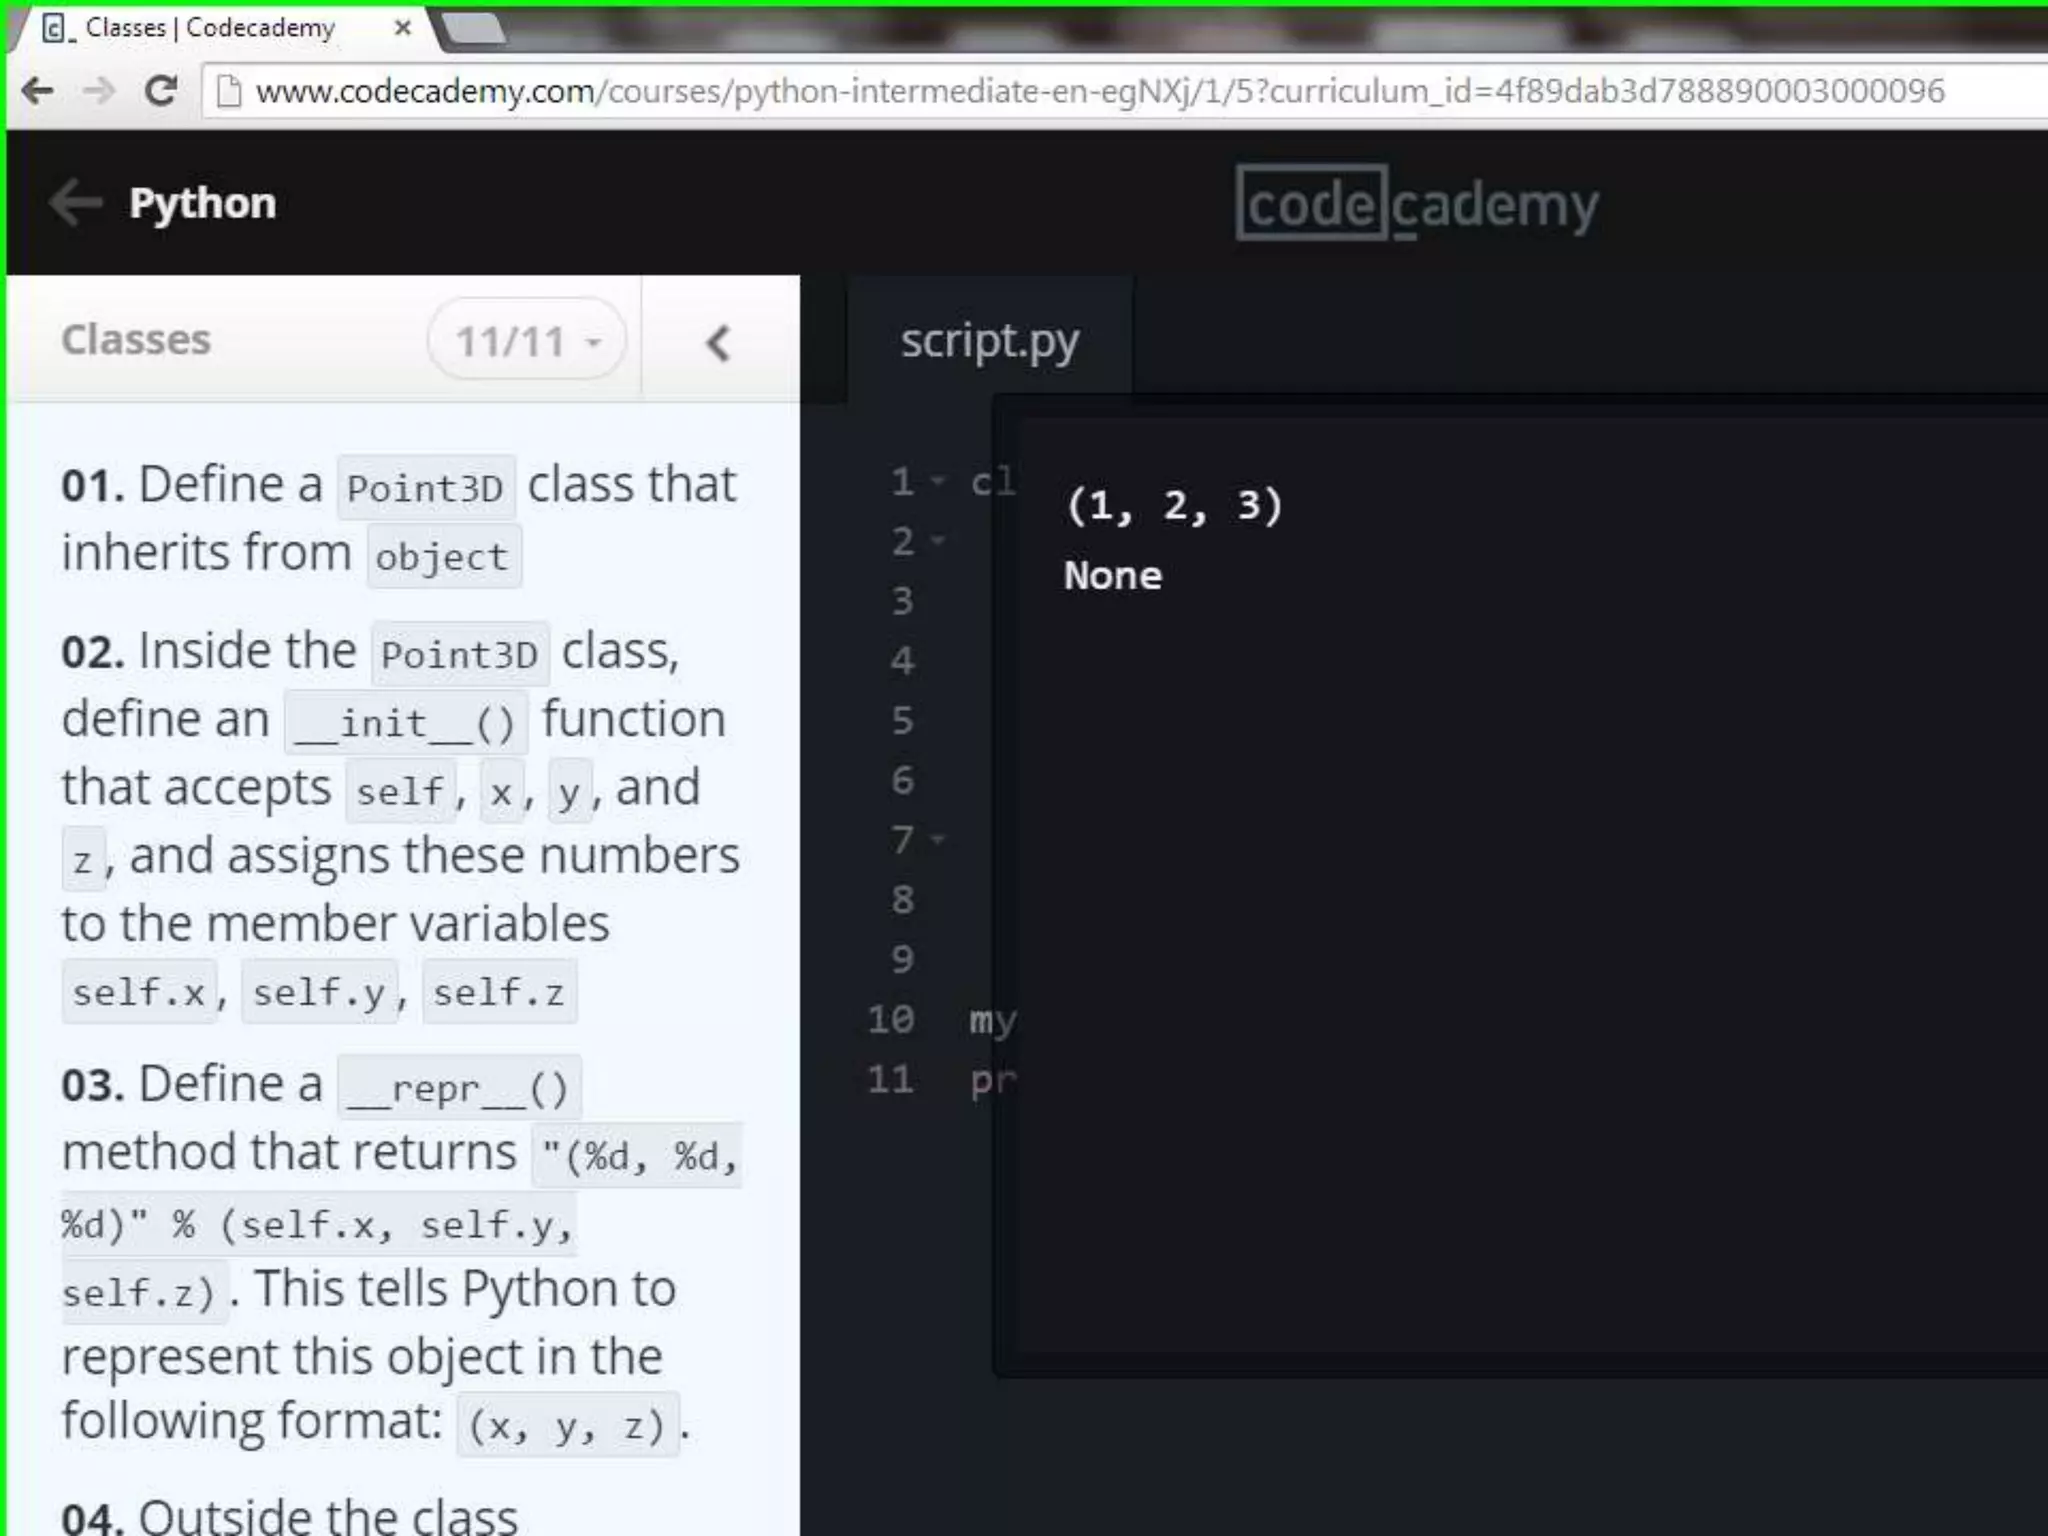Screen dimensions: 2048x1536
Task: Click the (1, 2, 3) console output
Action: [1174, 505]
